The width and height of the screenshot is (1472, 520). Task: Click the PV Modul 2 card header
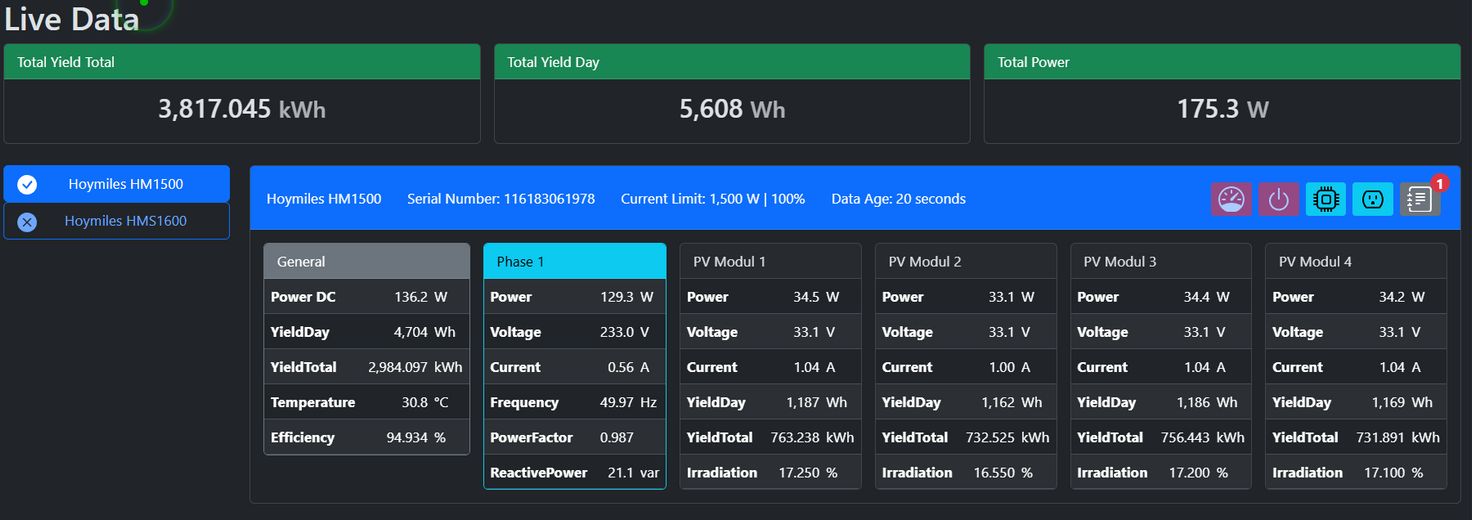coord(966,261)
